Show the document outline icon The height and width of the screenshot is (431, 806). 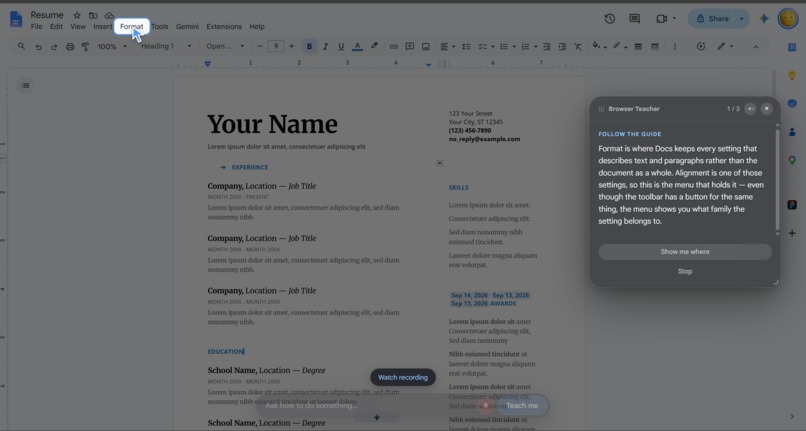[26, 85]
